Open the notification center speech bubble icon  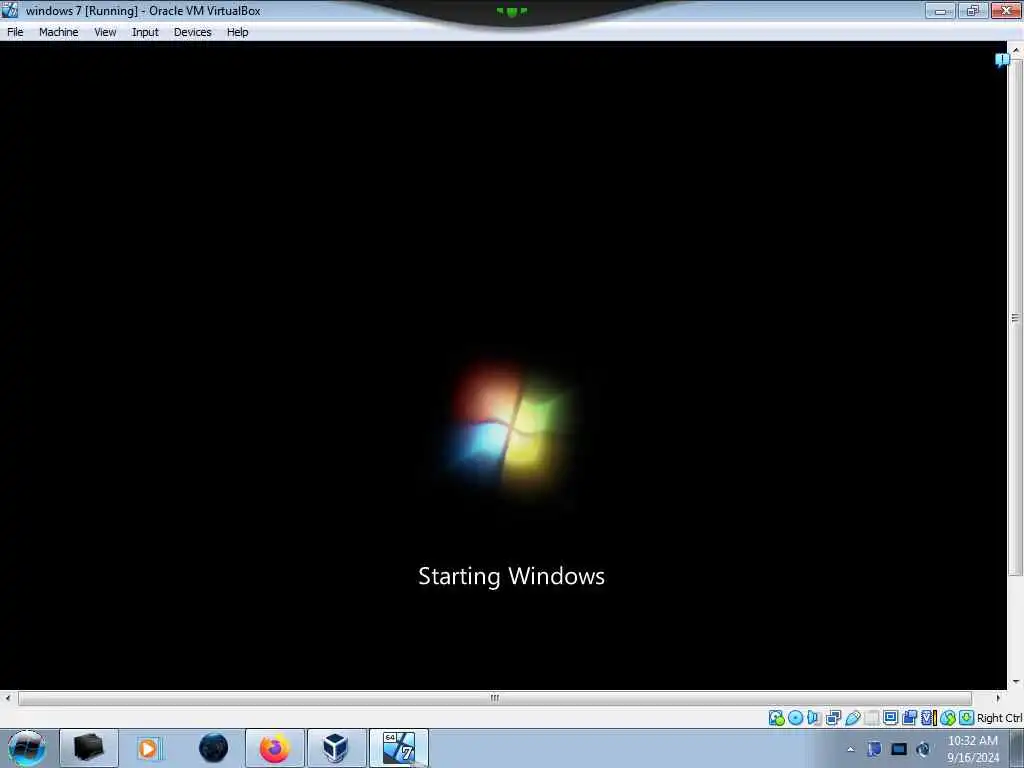point(1002,60)
